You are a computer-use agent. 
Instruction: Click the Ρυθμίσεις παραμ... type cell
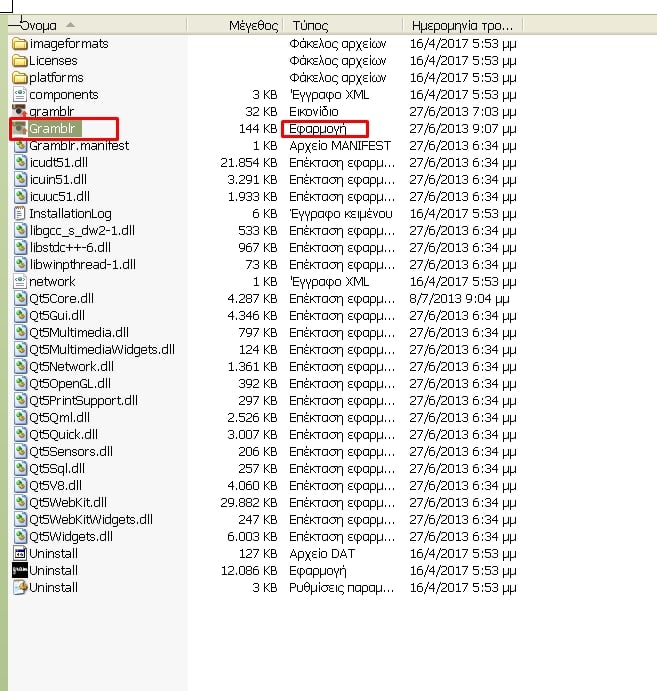(341, 588)
